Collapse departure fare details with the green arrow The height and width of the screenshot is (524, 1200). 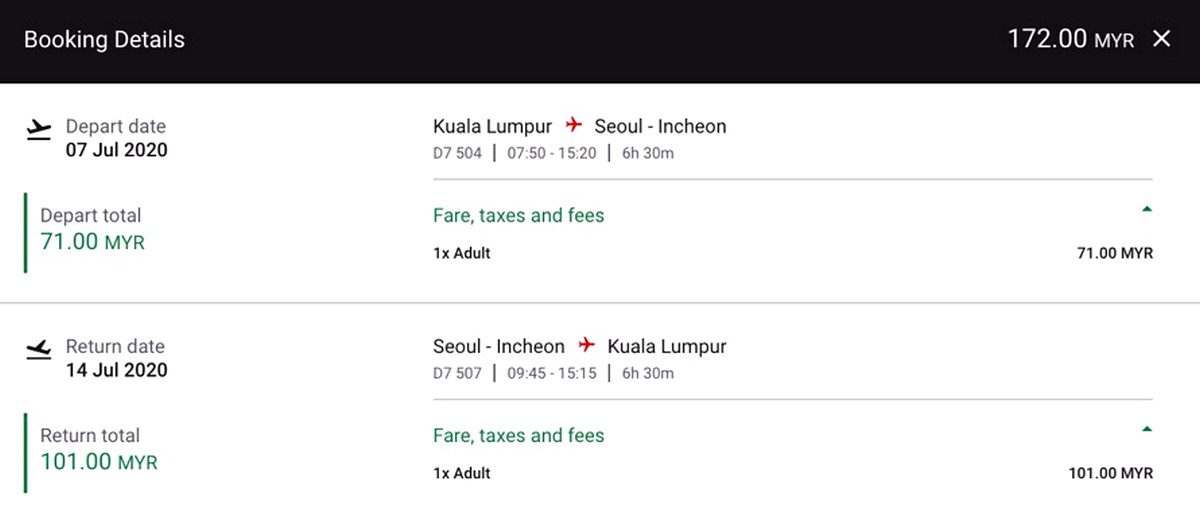1146,209
